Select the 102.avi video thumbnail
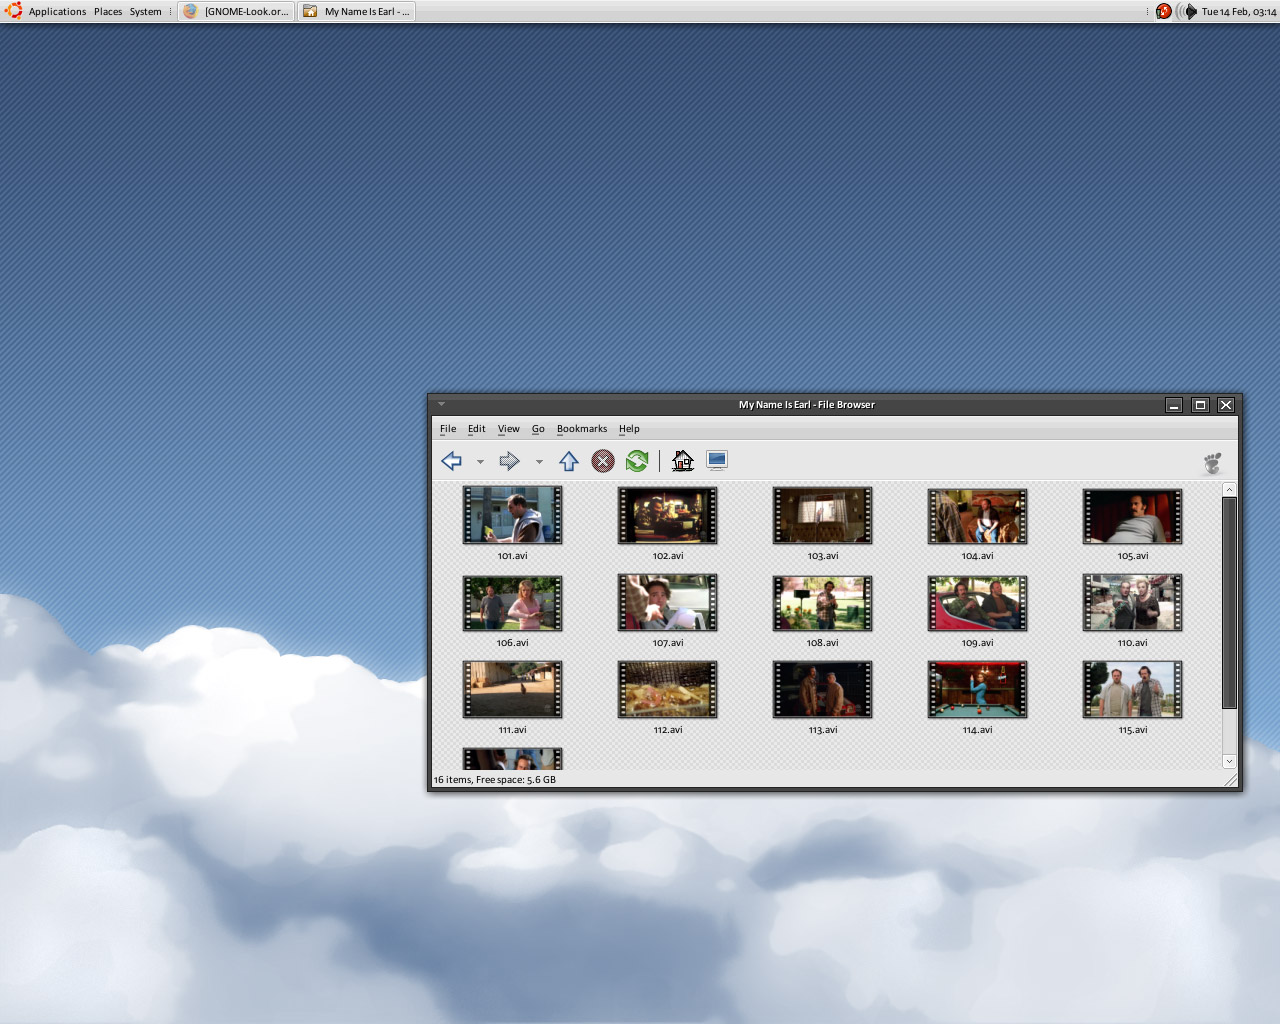Screen dimensions: 1280x1024 (x=668, y=515)
